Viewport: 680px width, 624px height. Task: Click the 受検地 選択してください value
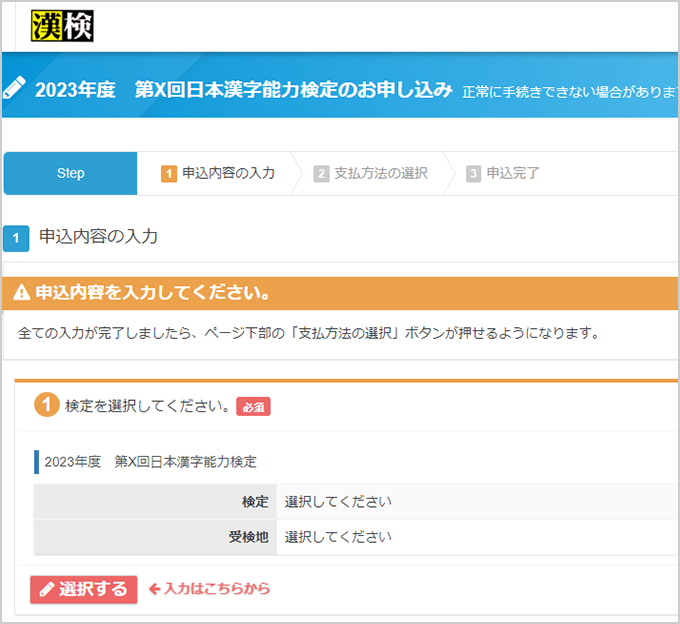coord(338,537)
